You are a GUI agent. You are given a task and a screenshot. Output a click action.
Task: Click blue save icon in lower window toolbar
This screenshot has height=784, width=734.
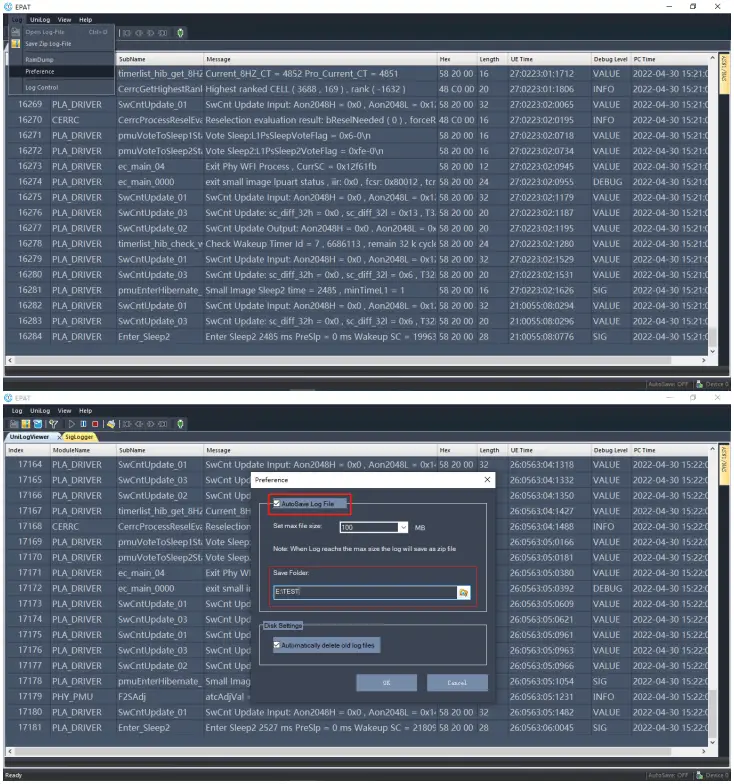pos(38,424)
